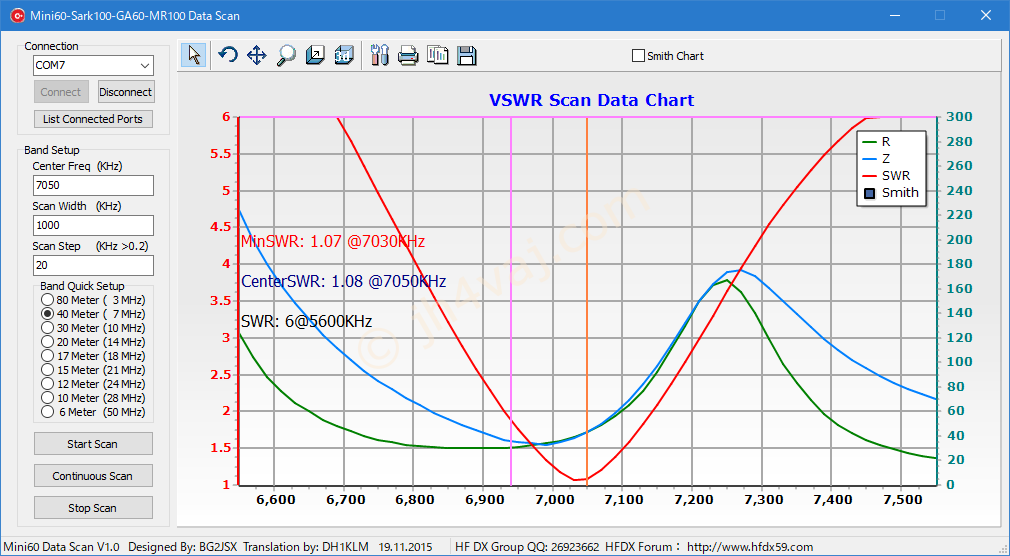Click the Mini60 Data Scan V1.0 status text
Screen dimensions: 1010x556
[x=62, y=547]
